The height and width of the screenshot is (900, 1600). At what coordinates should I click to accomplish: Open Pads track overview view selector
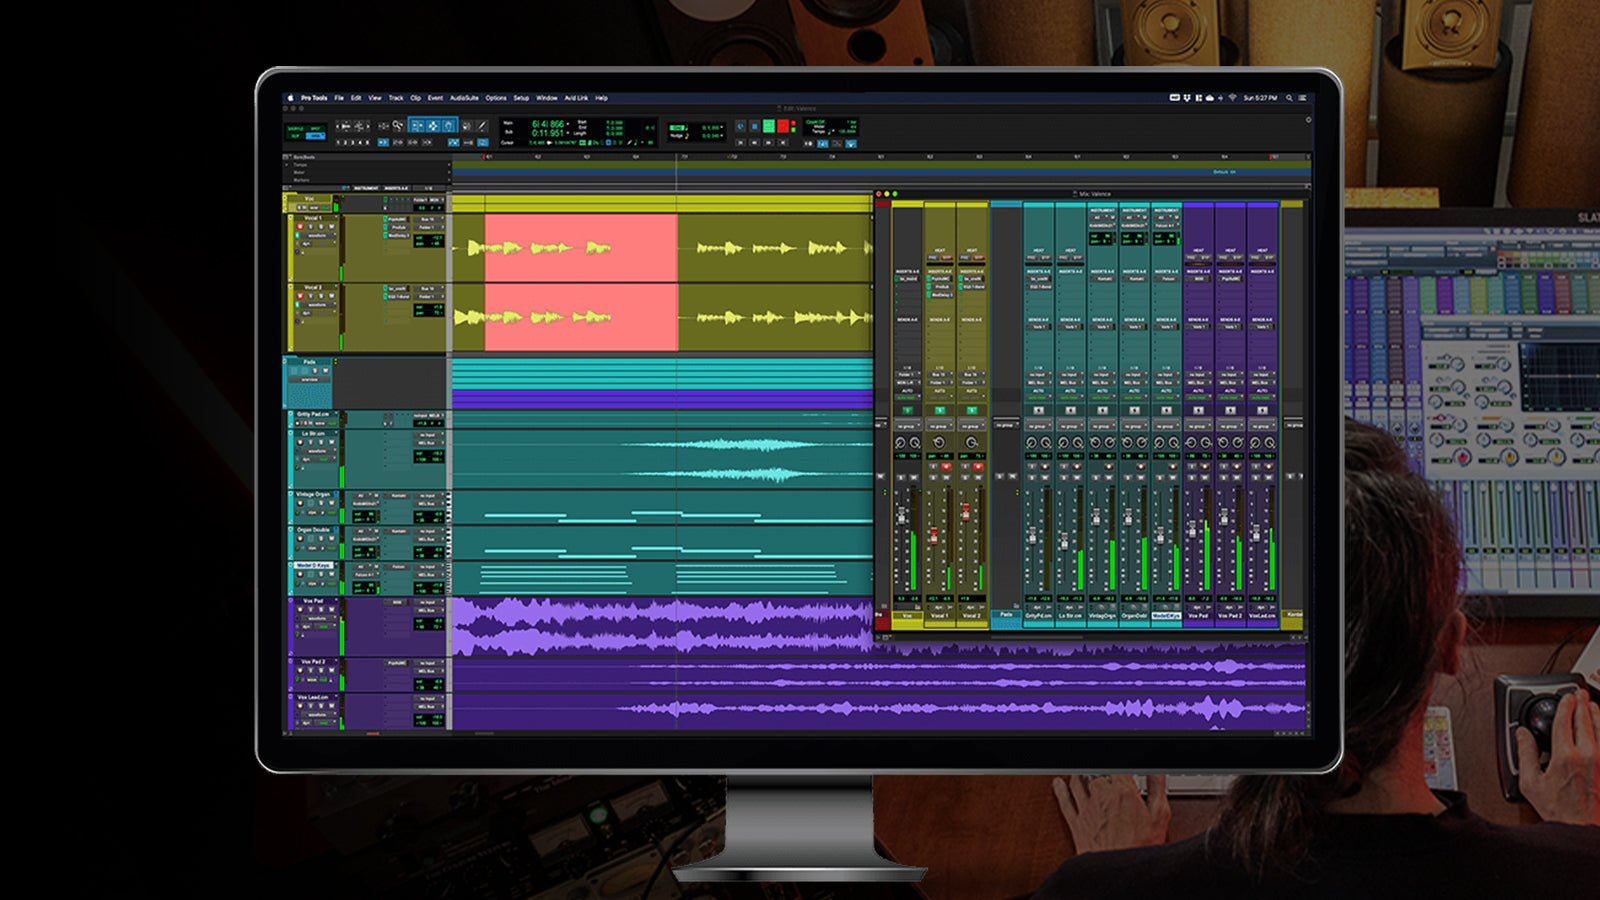click(x=309, y=380)
